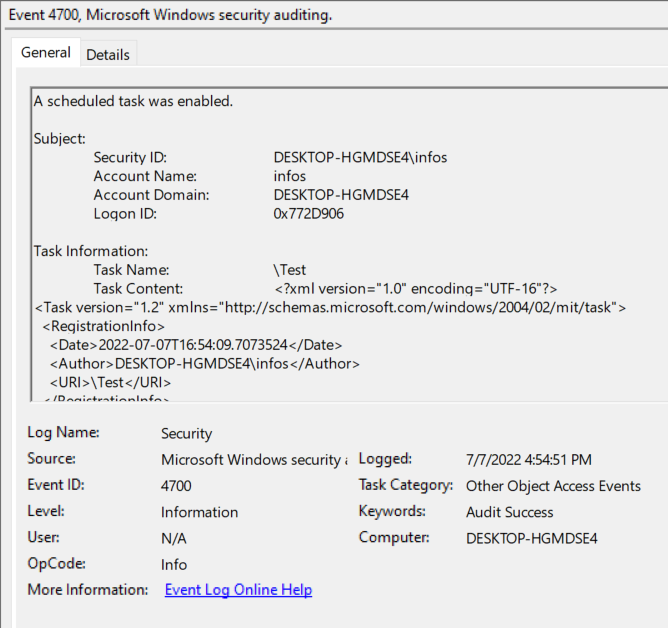Click the Computer: field label
Image resolution: width=668 pixels, height=628 pixels.
pos(394,537)
